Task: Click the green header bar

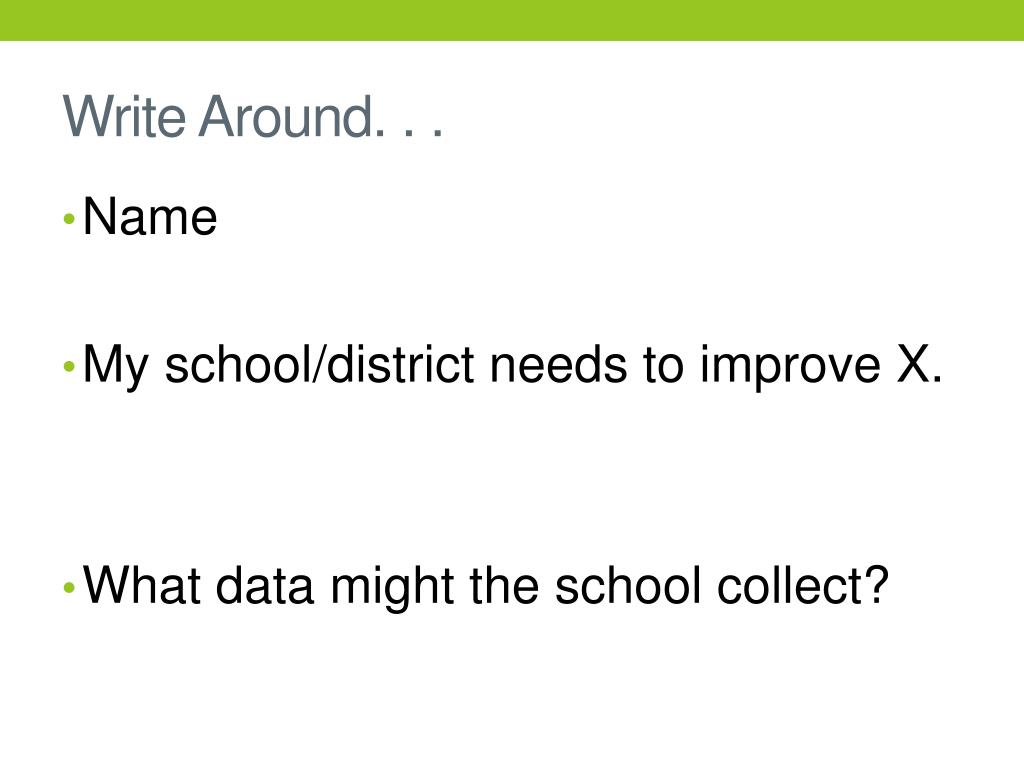Action: coord(512,20)
